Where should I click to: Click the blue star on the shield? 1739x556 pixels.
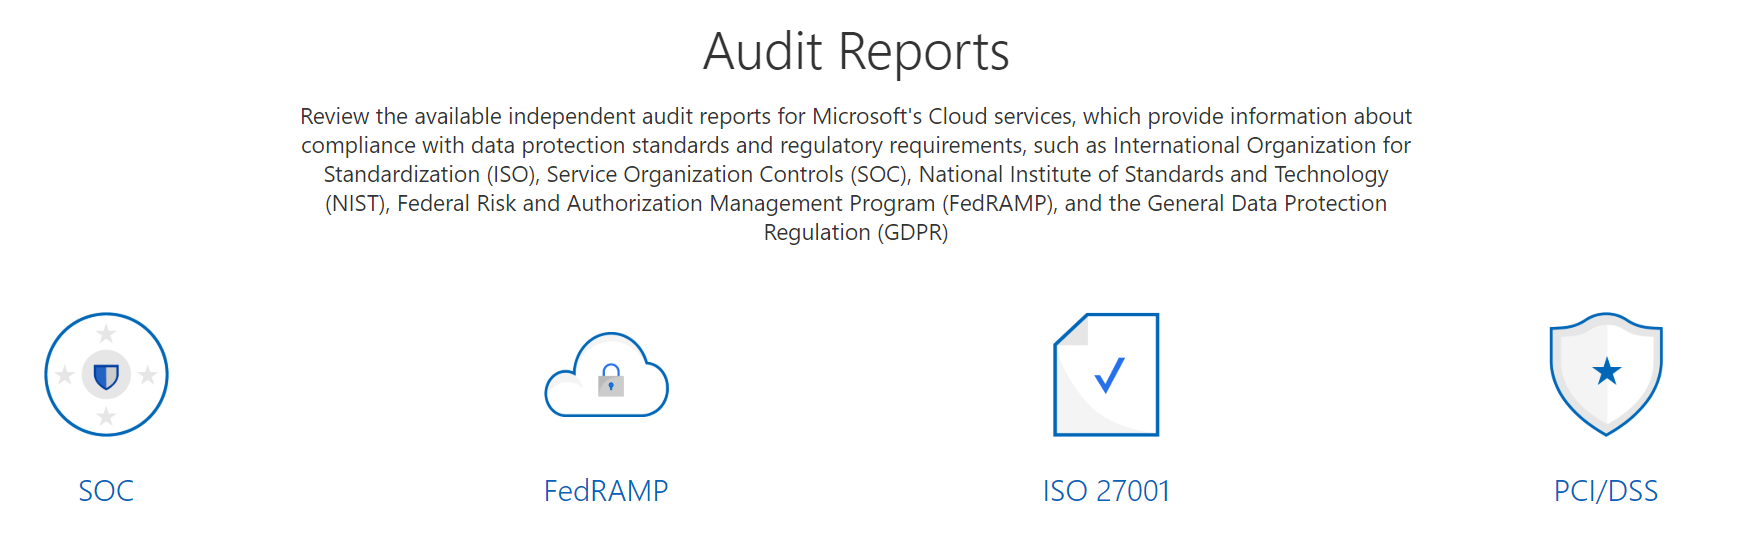(x=1607, y=371)
